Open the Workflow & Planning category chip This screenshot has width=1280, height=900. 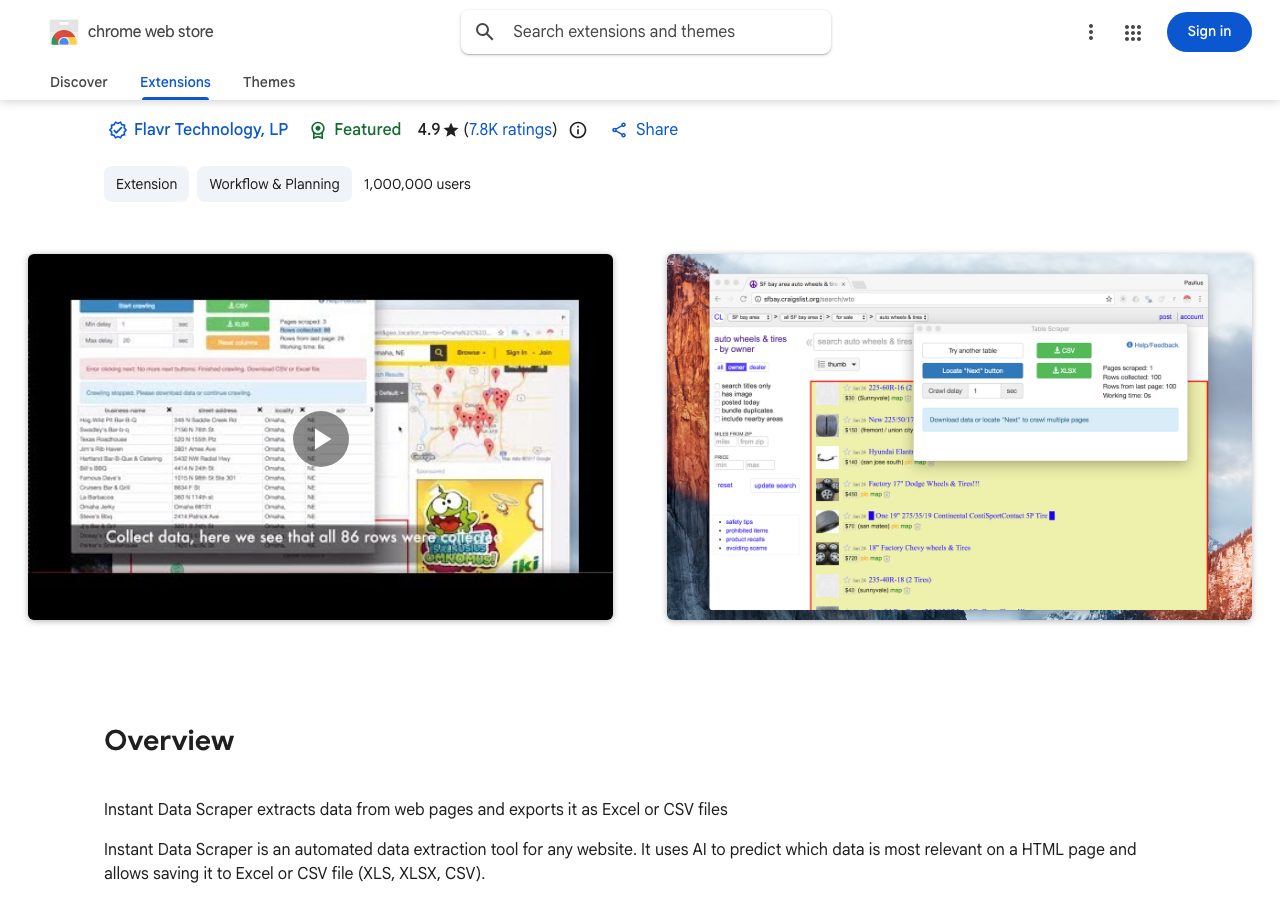click(x=274, y=184)
